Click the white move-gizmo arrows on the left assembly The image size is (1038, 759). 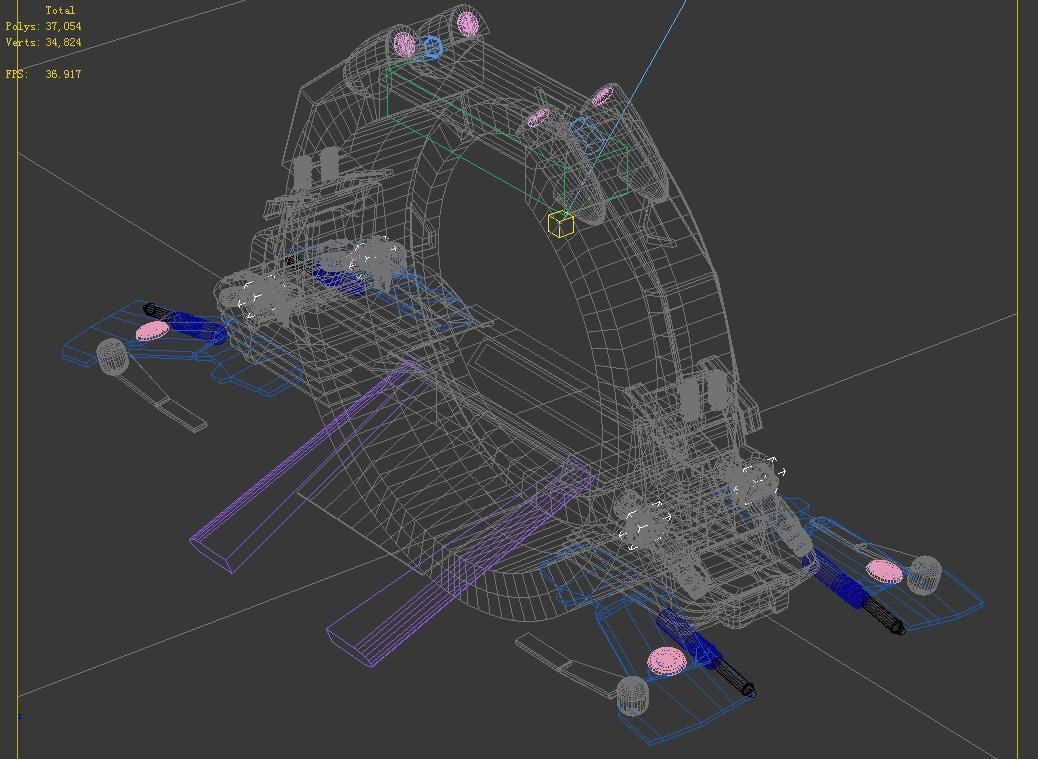(258, 297)
